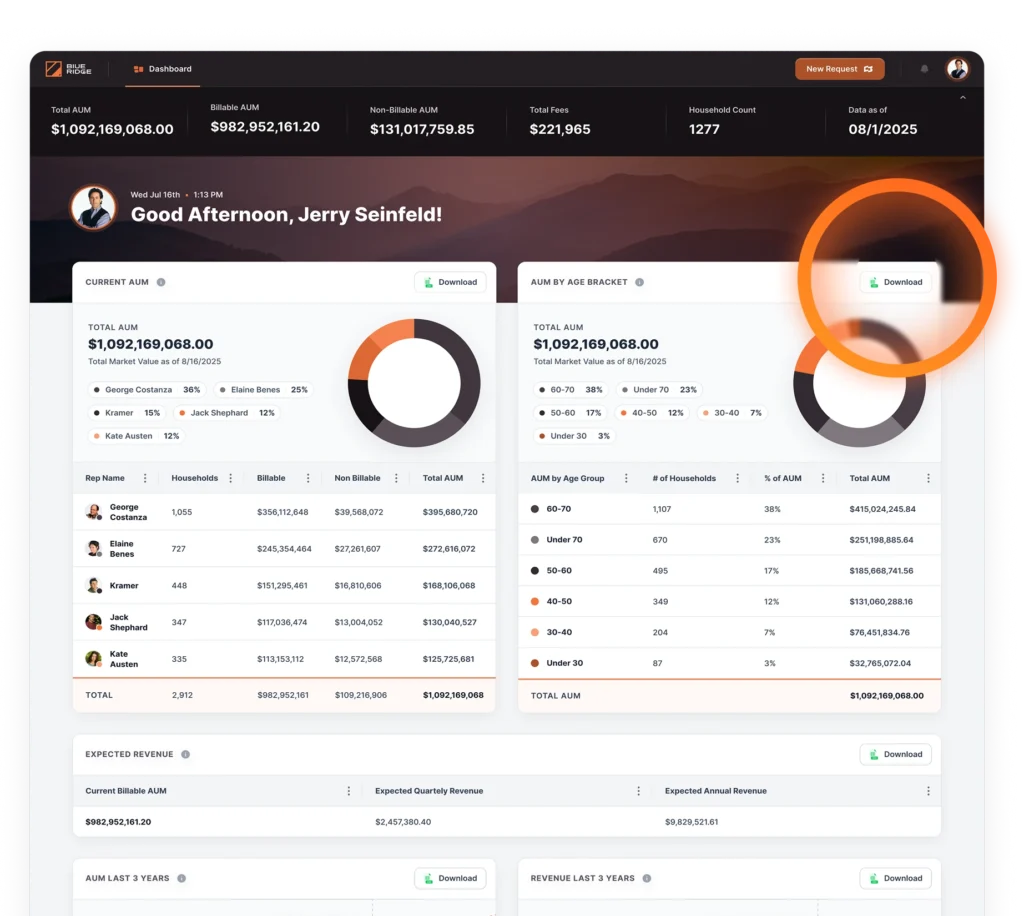Open the % of AUM column menu
Viewport: 1024px width, 916px height.
[823, 478]
